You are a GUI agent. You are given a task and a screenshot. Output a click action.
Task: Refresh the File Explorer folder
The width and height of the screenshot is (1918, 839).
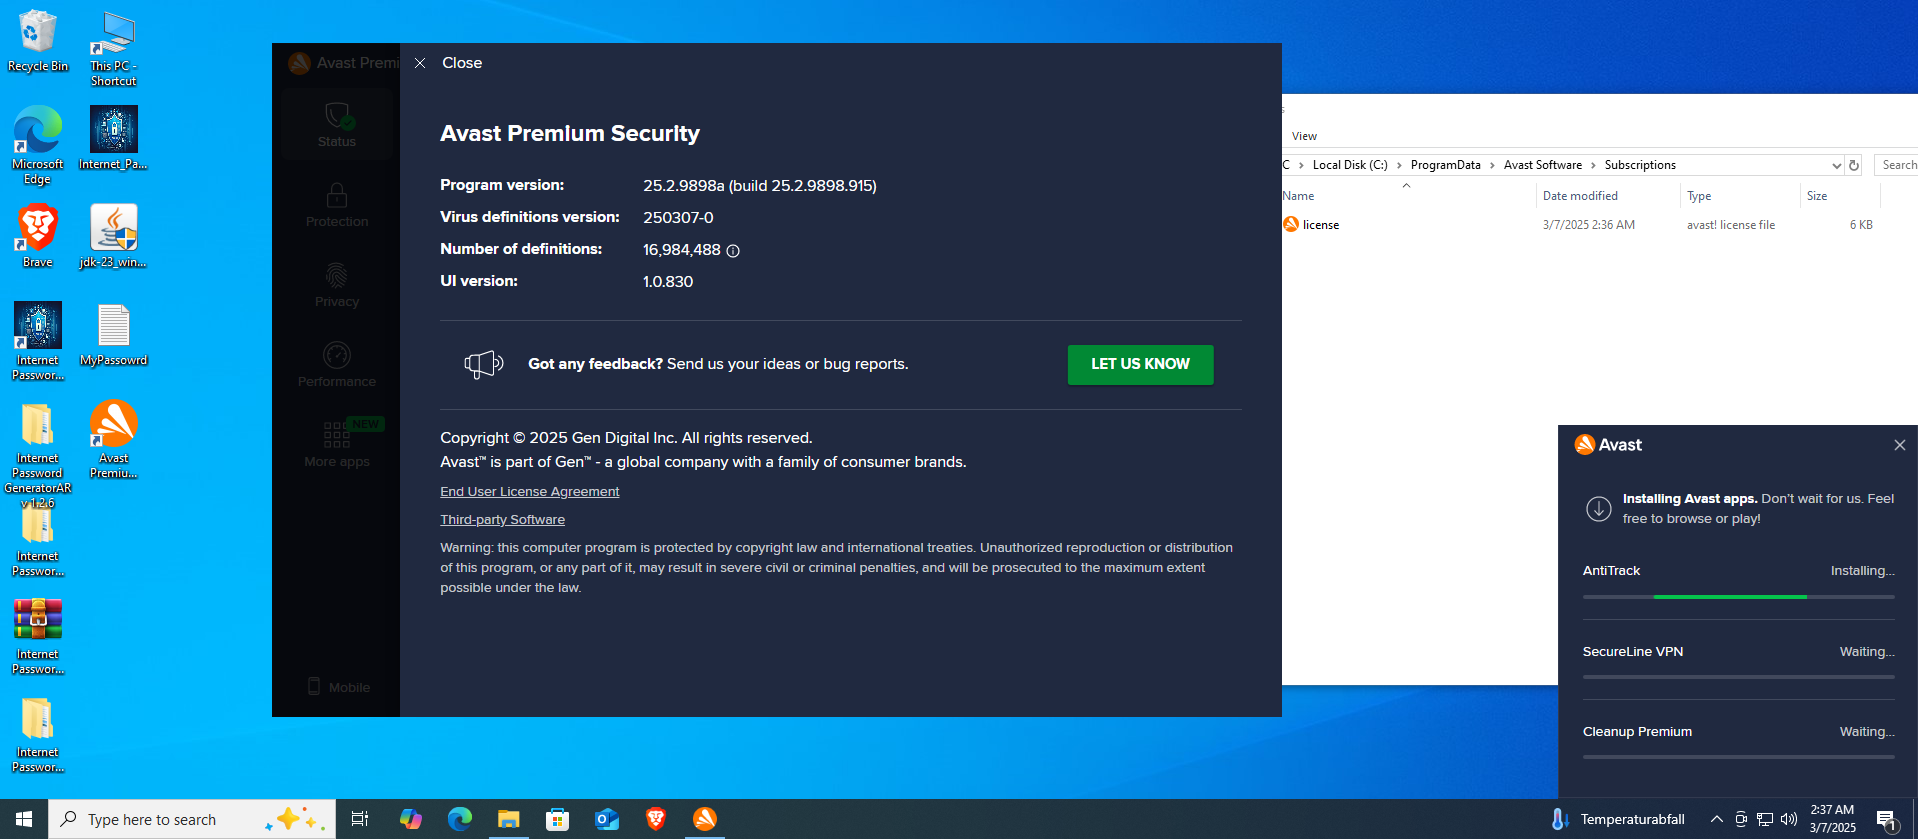pyautogui.click(x=1854, y=166)
